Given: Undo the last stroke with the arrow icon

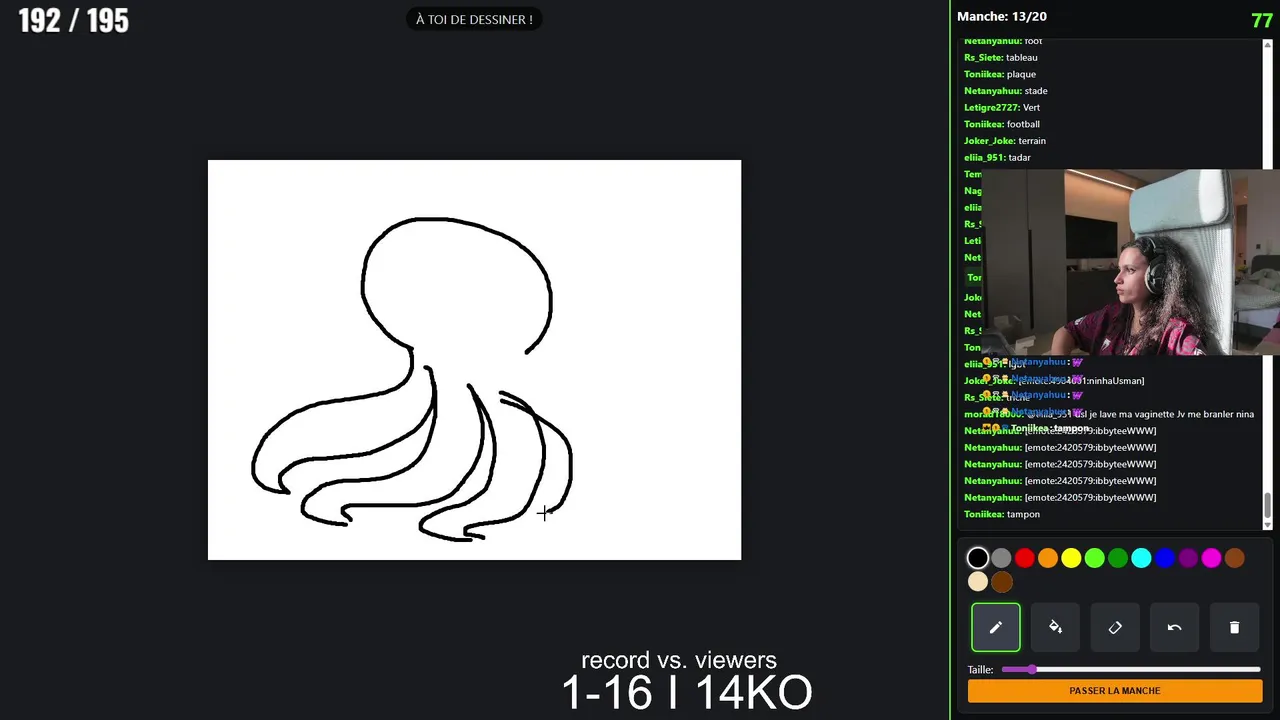Looking at the screenshot, I should 1174,627.
